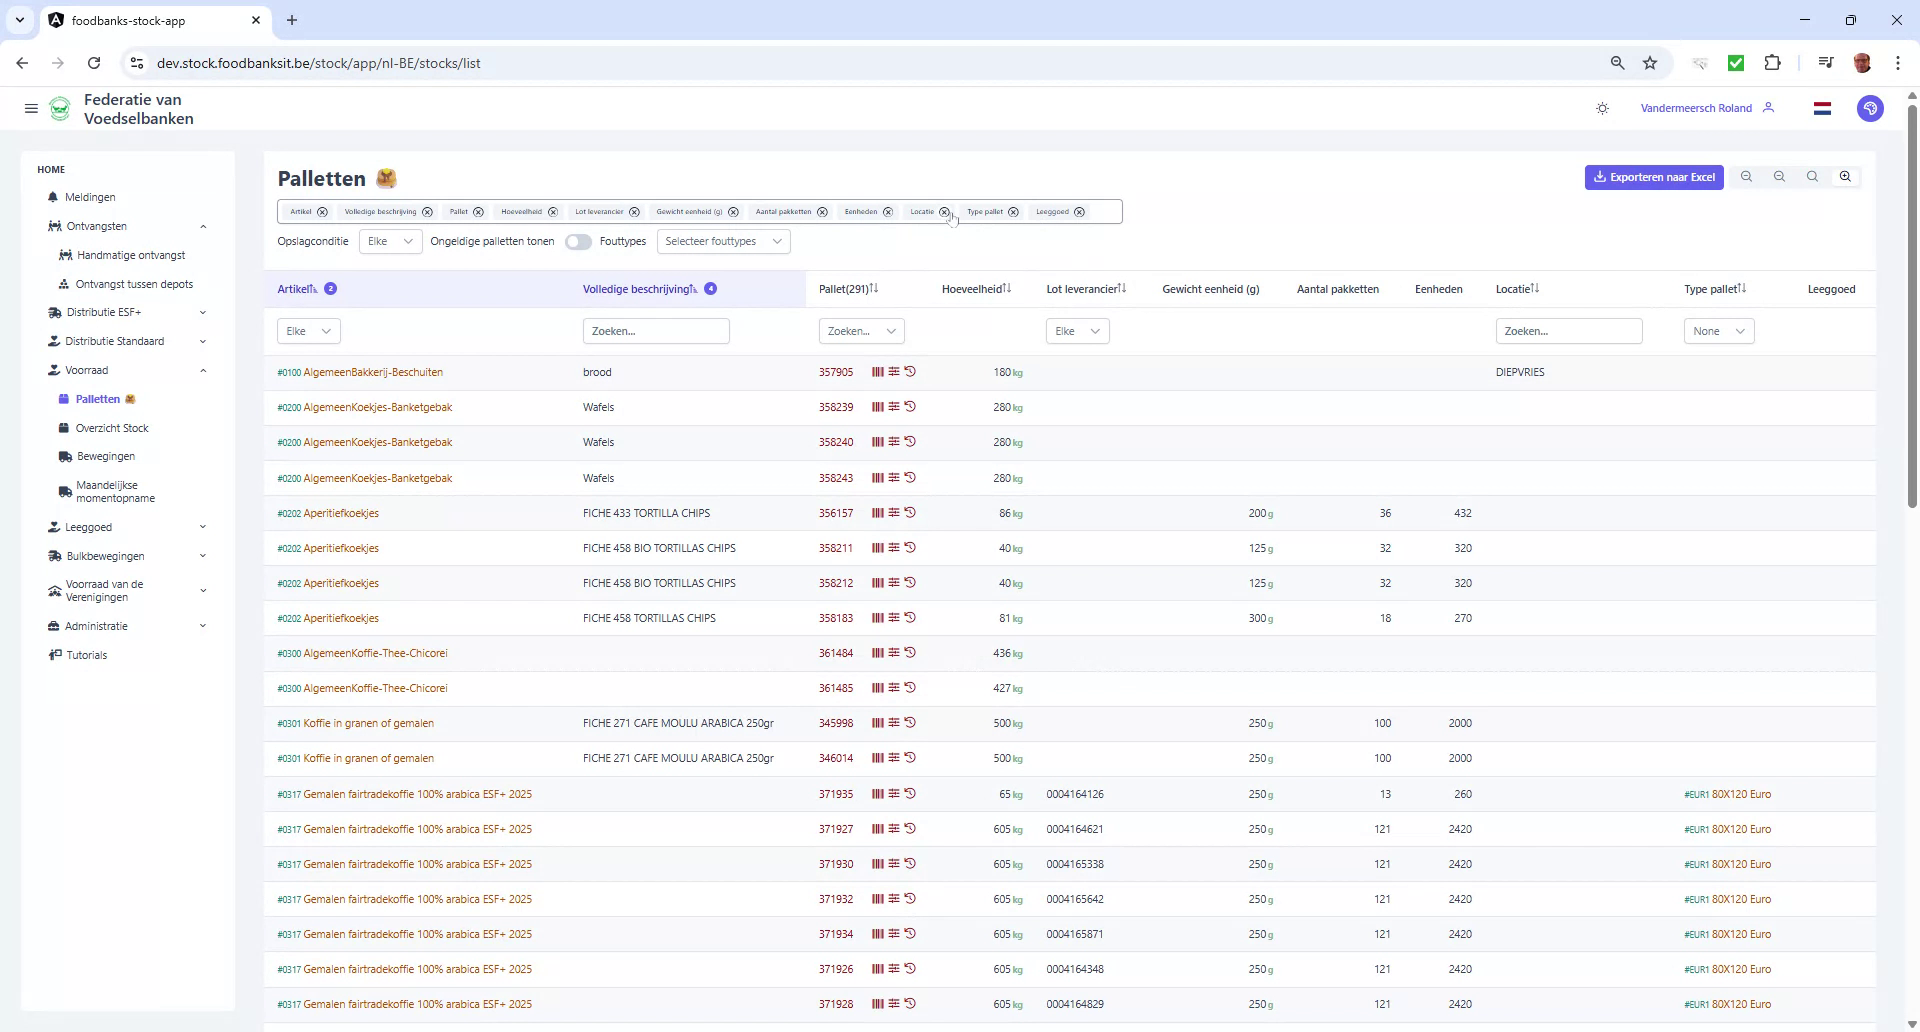The width and height of the screenshot is (1920, 1032).
Task: Select the Dutch flag language icon
Action: pyautogui.click(x=1822, y=108)
